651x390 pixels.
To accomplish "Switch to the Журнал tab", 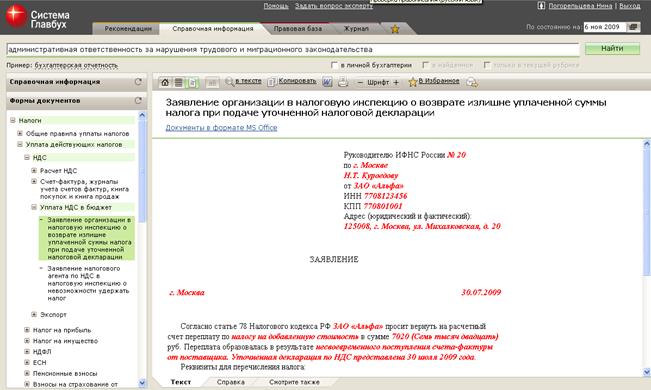I will (356, 29).
